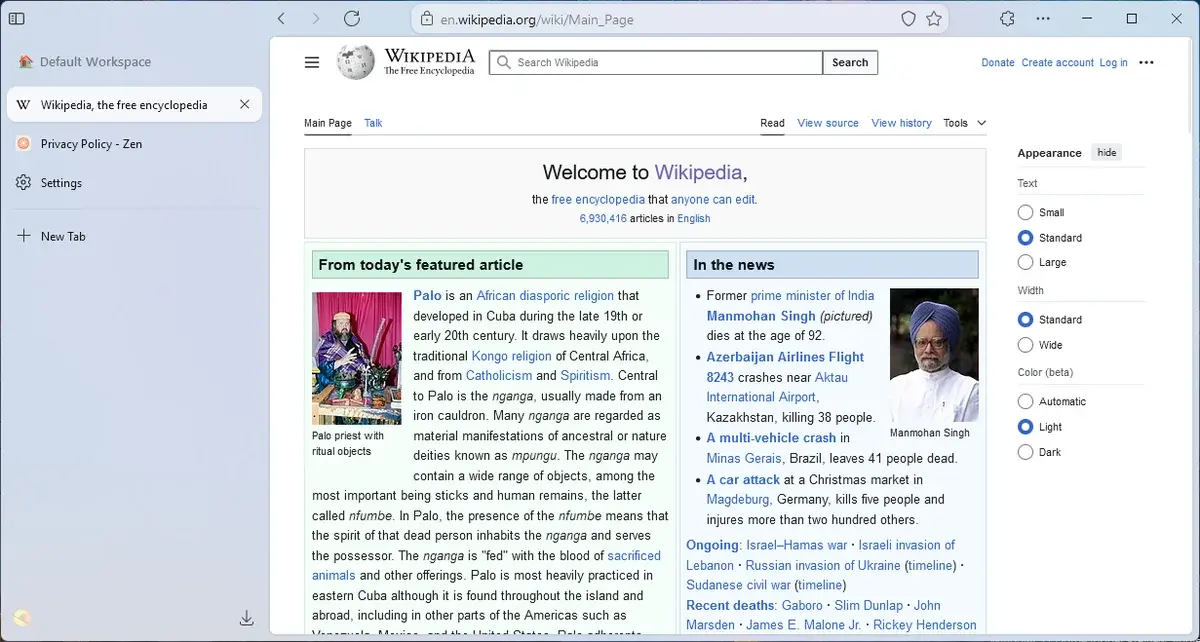Click the A car attack link
Viewport: 1200px width, 642px height.
tap(743, 480)
